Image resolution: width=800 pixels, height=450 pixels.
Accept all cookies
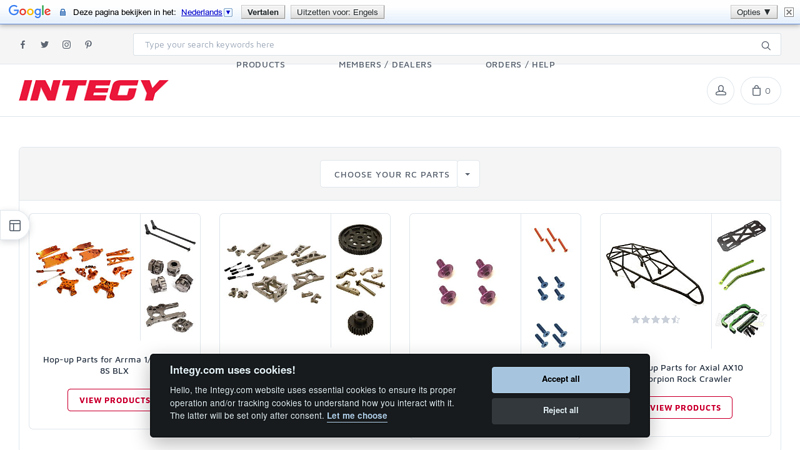click(x=561, y=380)
